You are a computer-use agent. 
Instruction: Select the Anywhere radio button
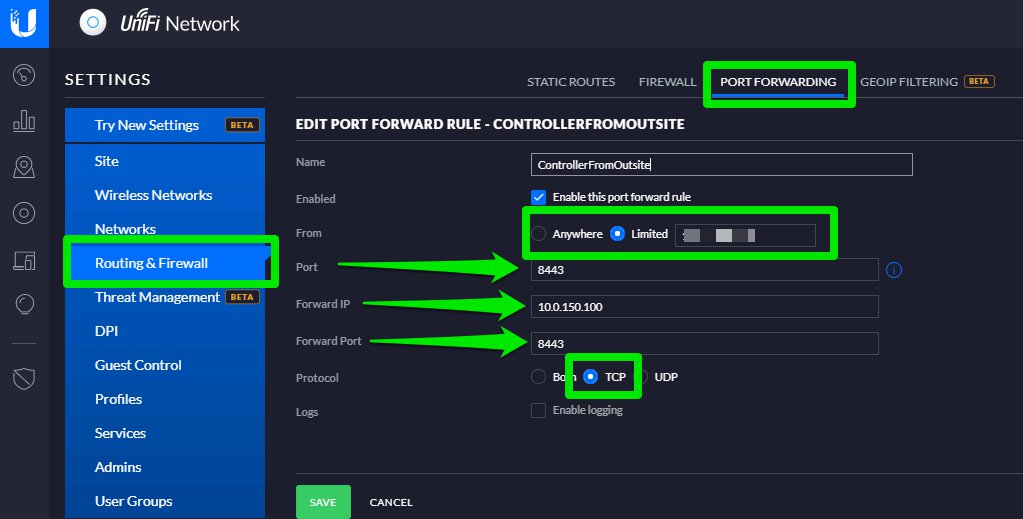point(540,234)
